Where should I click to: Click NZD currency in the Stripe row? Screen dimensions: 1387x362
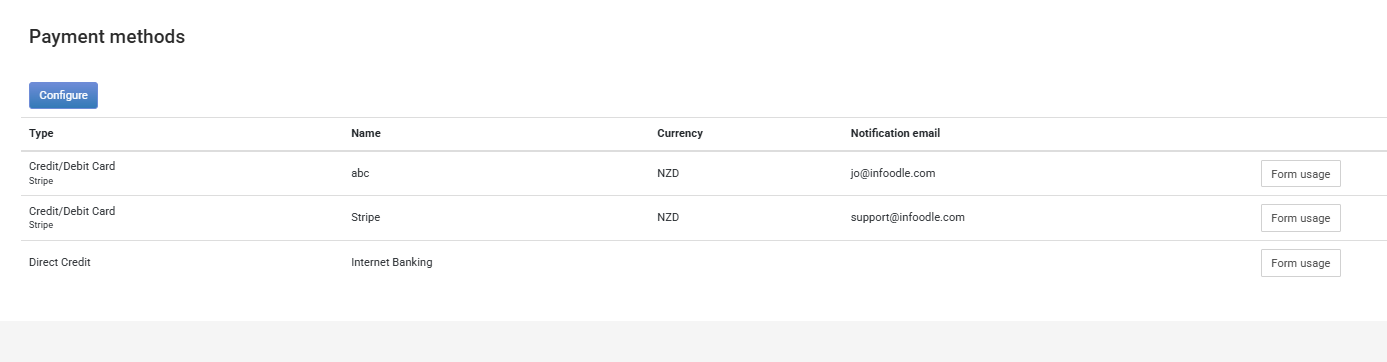(x=668, y=217)
